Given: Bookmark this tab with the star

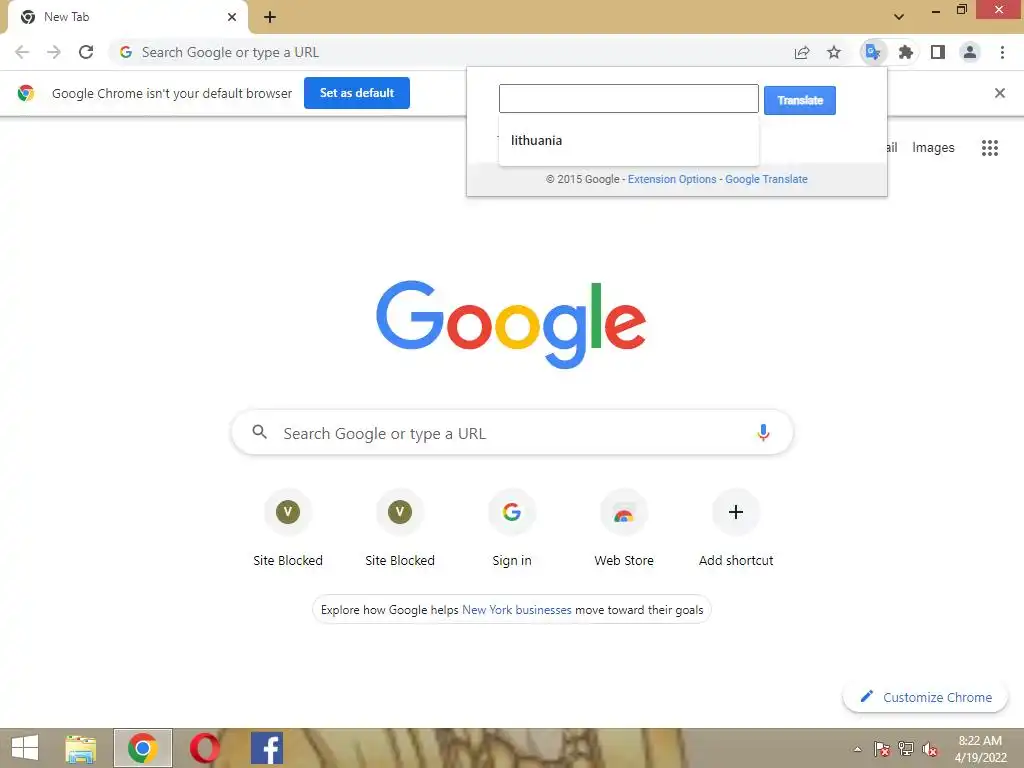Looking at the screenshot, I should (834, 52).
